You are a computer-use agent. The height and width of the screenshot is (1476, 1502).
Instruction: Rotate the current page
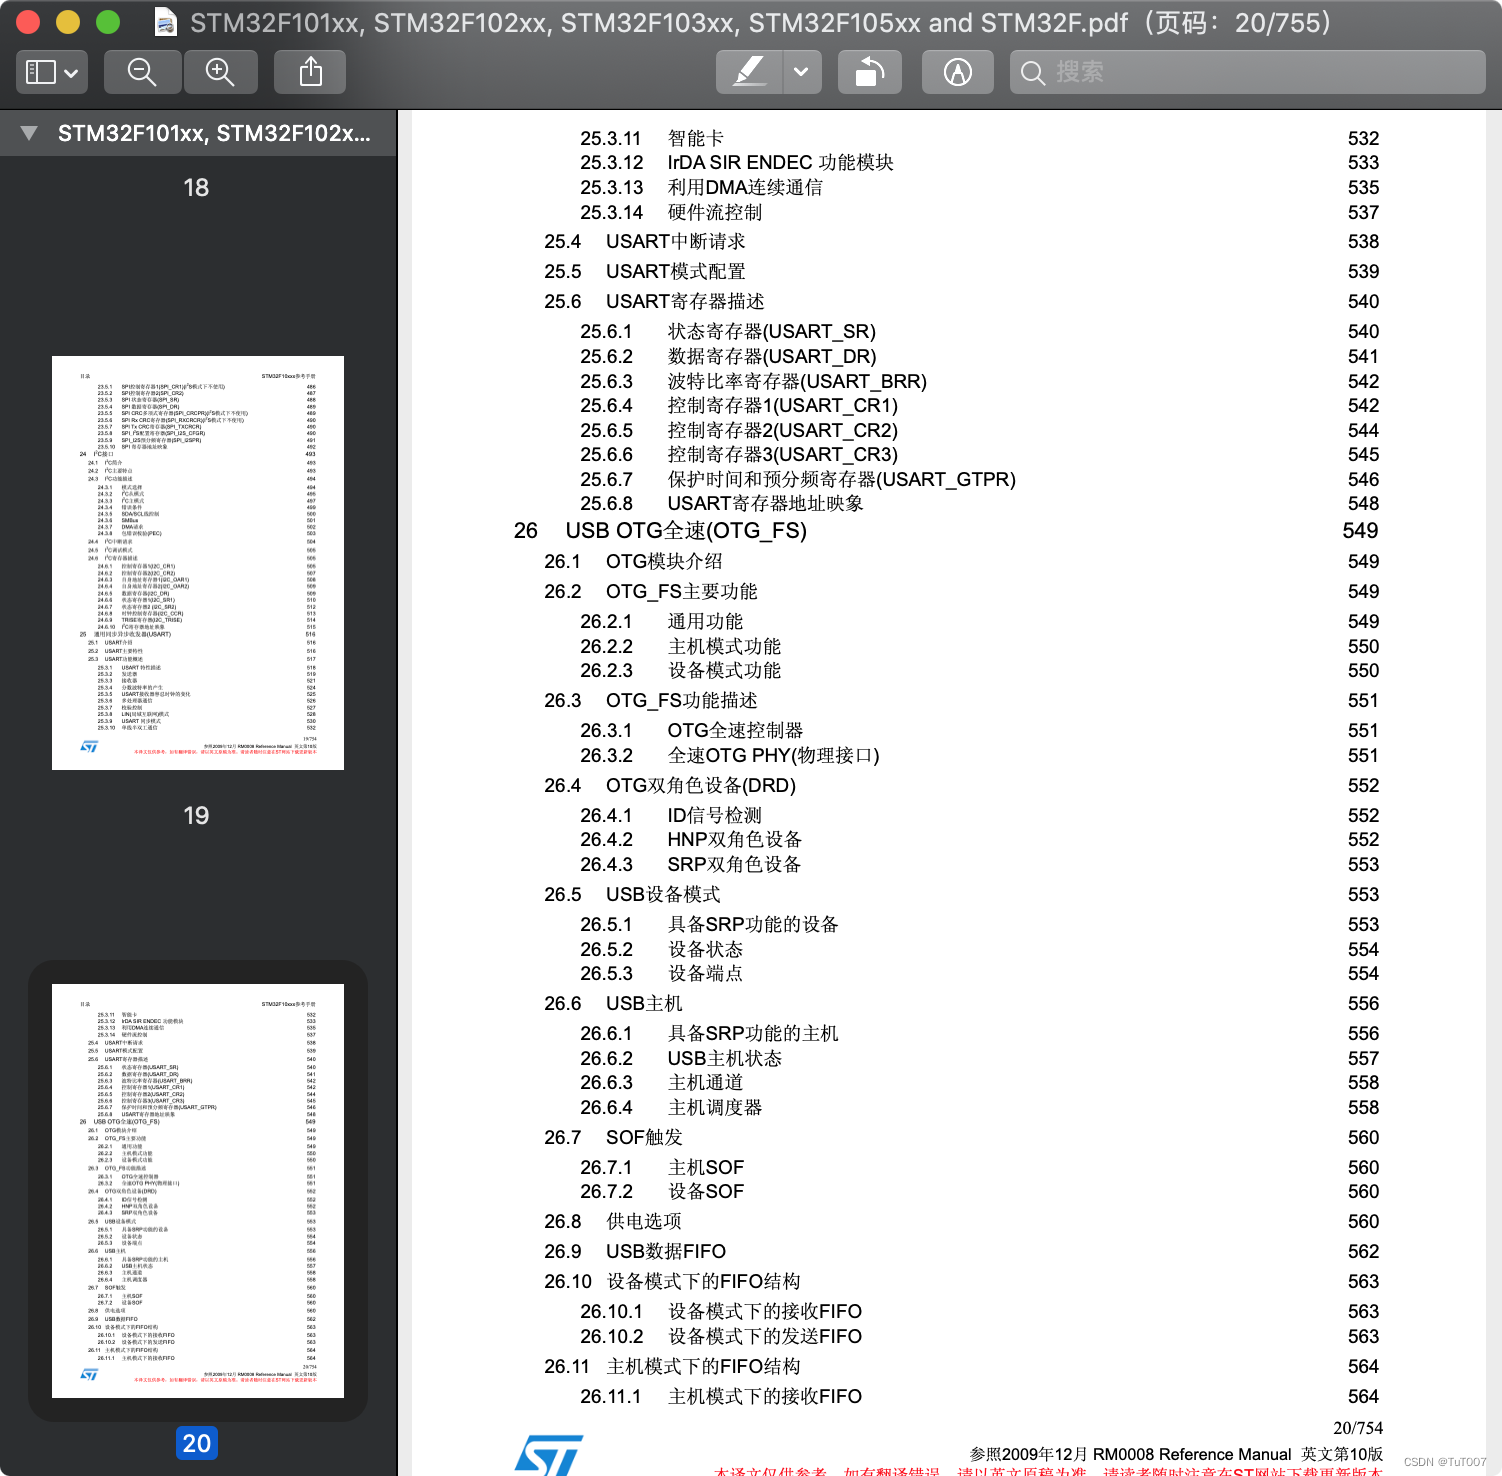868,71
